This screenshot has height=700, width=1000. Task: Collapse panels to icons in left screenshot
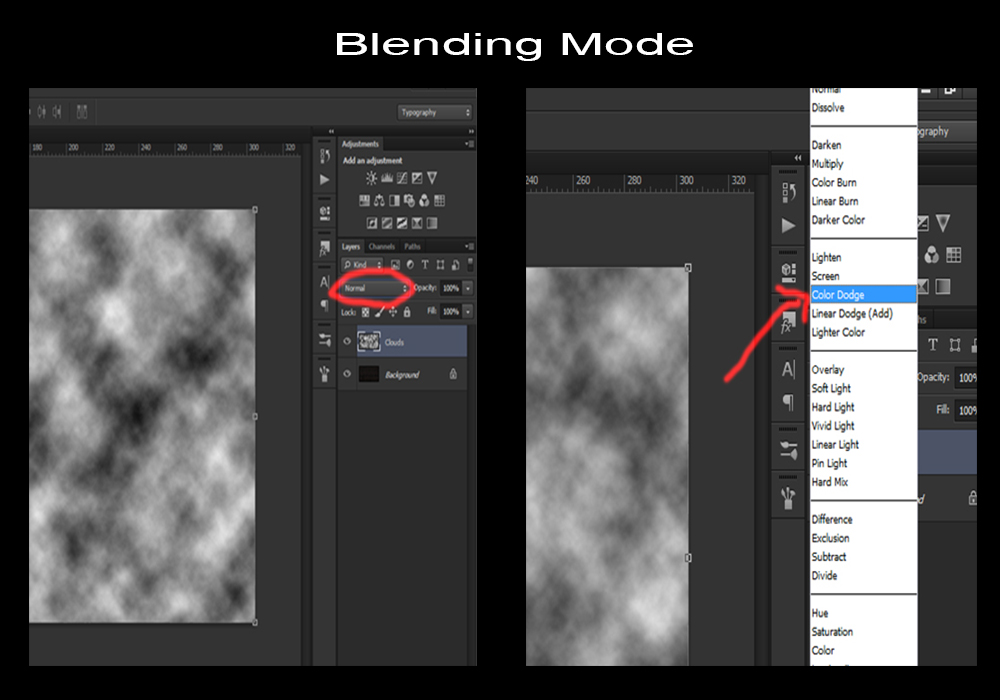pyautogui.click(x=471, y=131)
